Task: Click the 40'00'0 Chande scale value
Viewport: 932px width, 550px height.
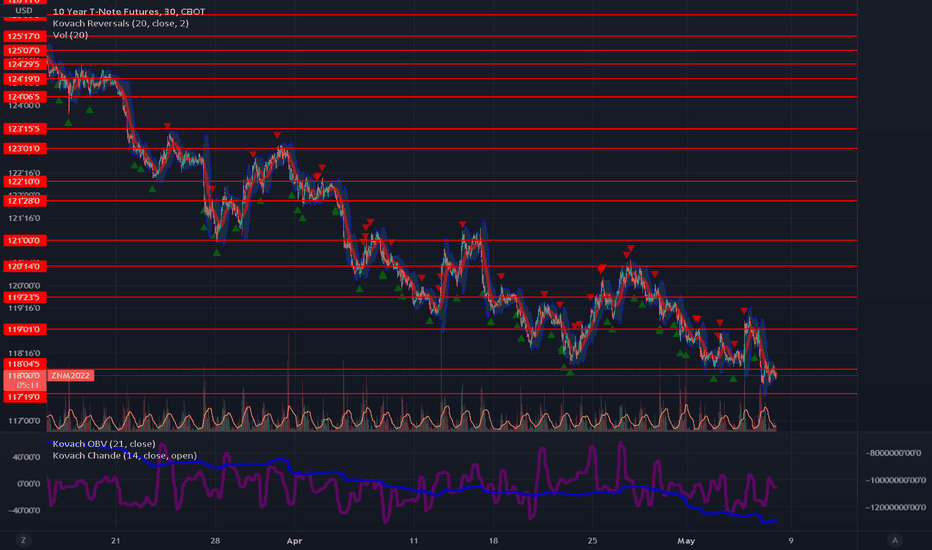Action: tap(27, 457)
